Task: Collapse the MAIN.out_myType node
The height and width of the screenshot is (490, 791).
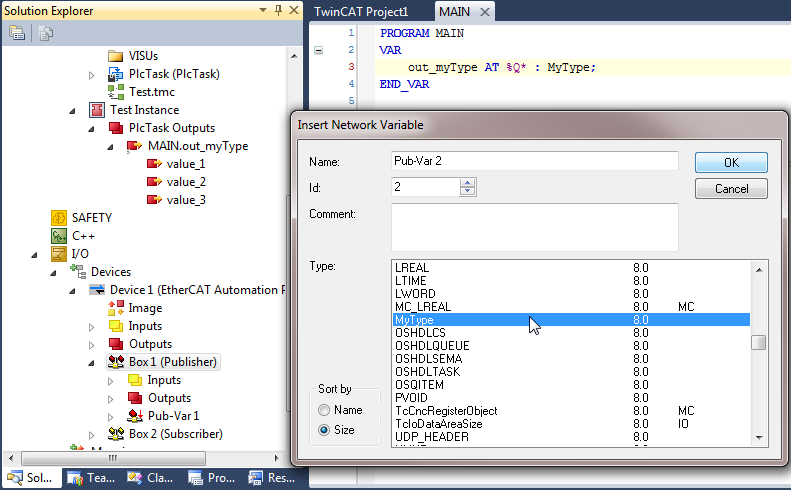Action: pos(110,147)
